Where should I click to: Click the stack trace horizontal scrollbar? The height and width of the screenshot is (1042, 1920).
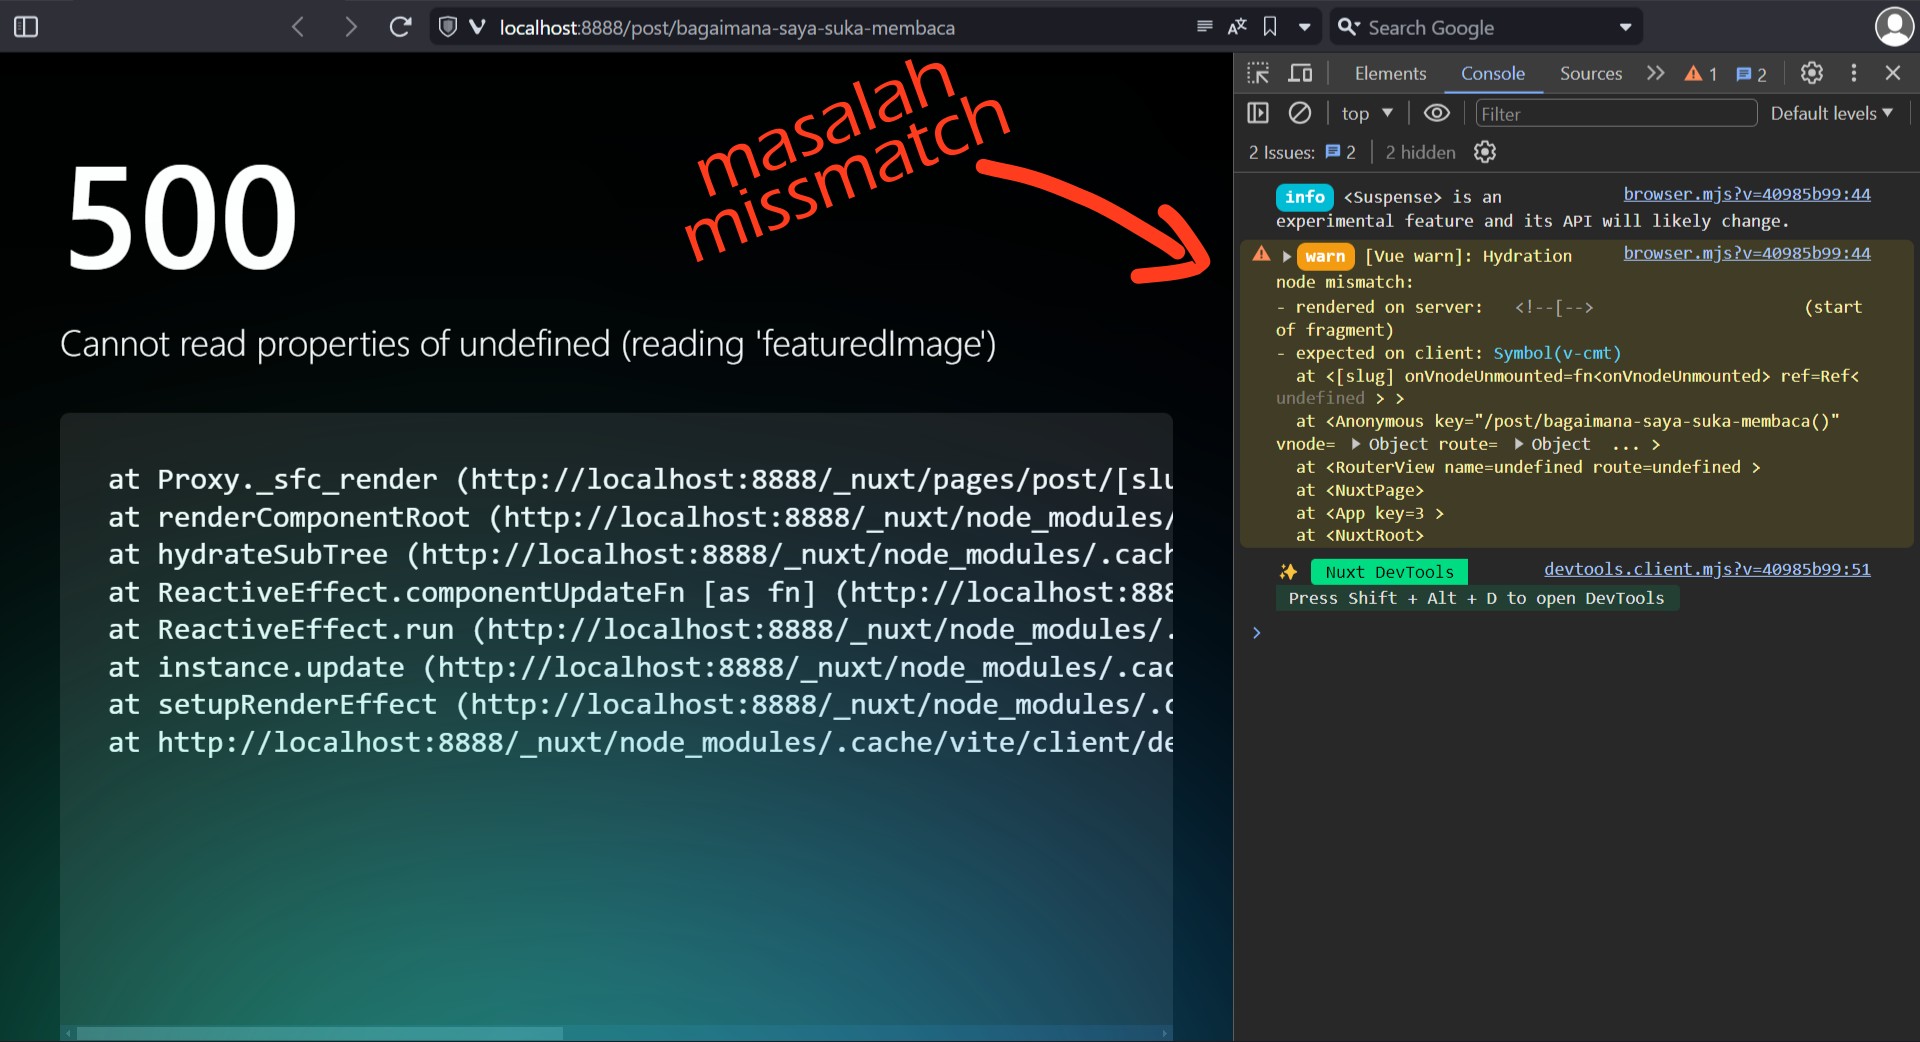320,1033
